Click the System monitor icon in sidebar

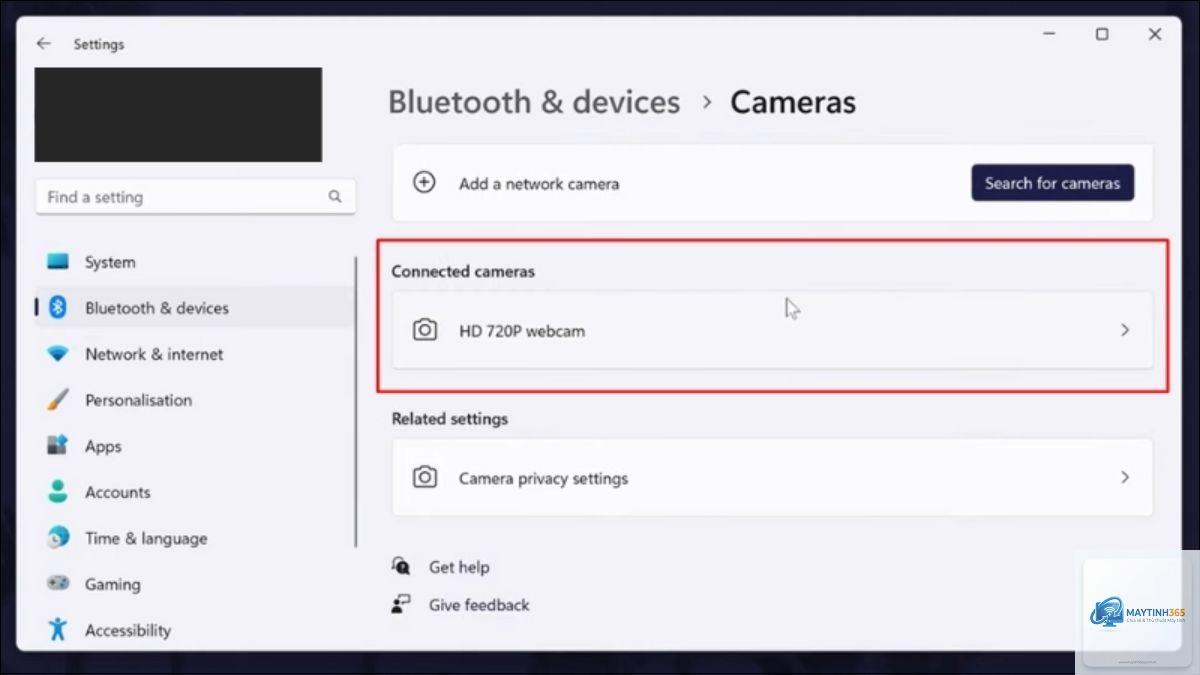pyautogui.click(x=58, y=262)
